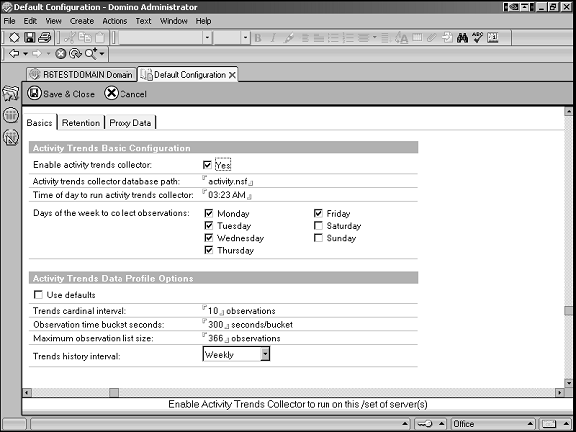Click the bulleted list icon
576x432 pixels.
point(333,37)
